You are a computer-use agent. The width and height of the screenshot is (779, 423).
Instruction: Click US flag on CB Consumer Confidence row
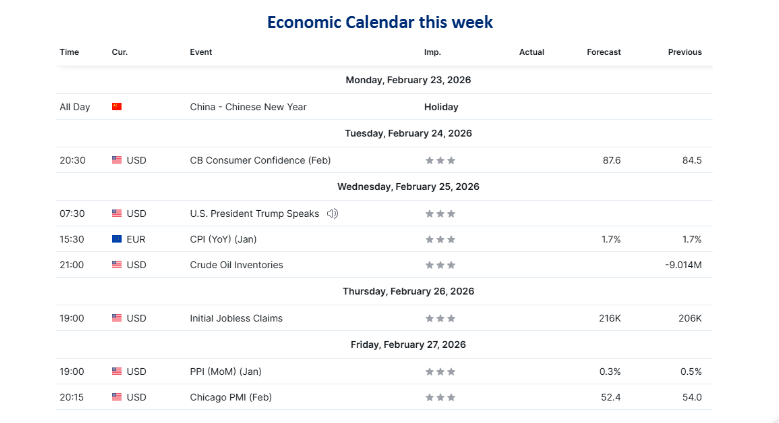pyautogui.click(x=117, y=160)
